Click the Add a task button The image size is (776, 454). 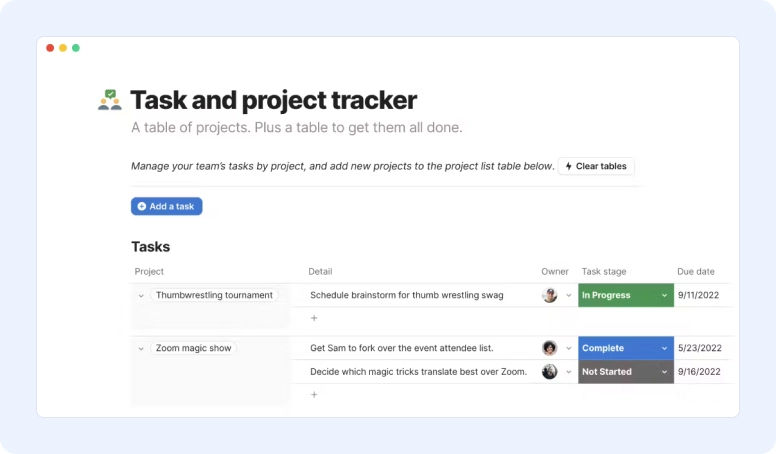point(166,206)
